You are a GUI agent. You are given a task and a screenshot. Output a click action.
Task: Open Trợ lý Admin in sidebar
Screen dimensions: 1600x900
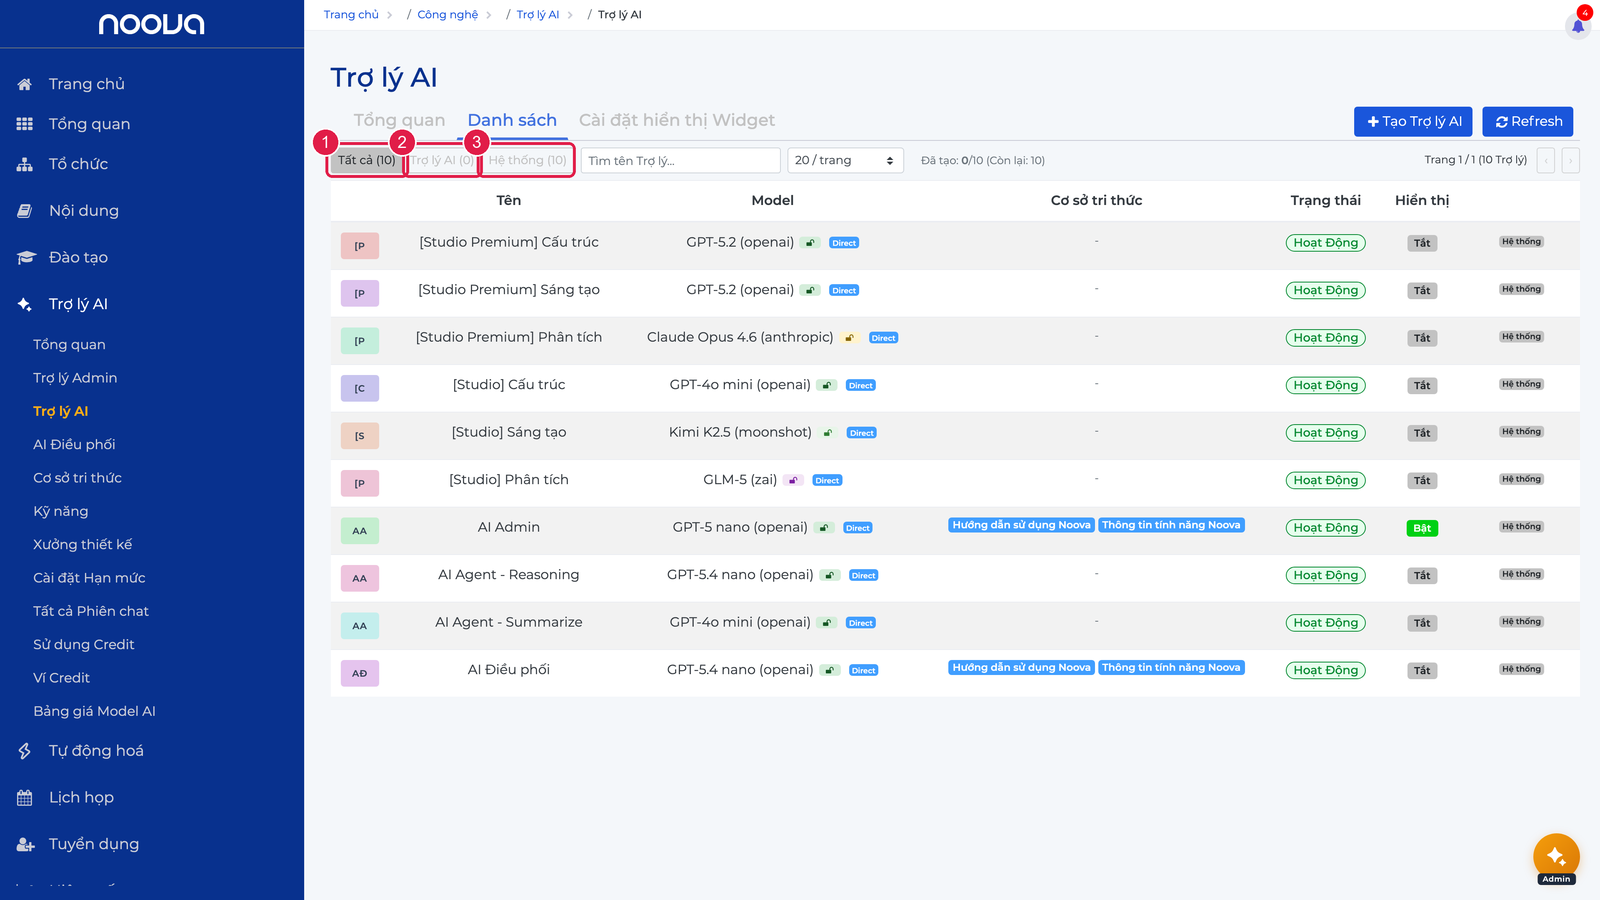click(x=75, y=378)
